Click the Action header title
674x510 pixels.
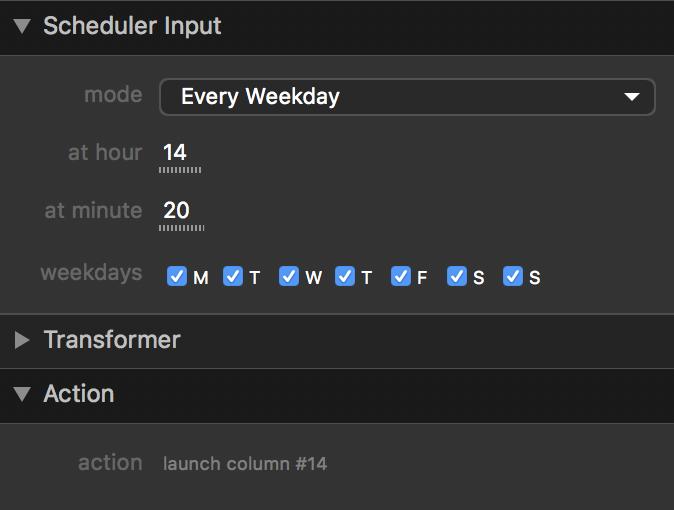79,394
